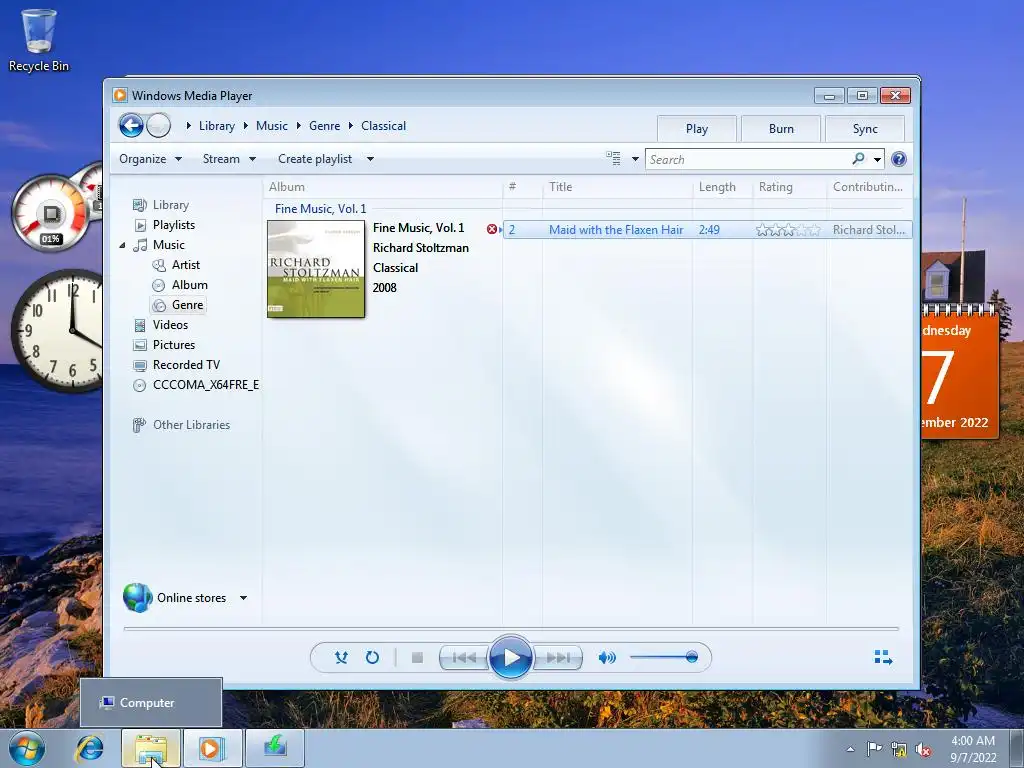Click Create playlist
The width and height of the screenshot is (1024, 768).
pos(315,159)
